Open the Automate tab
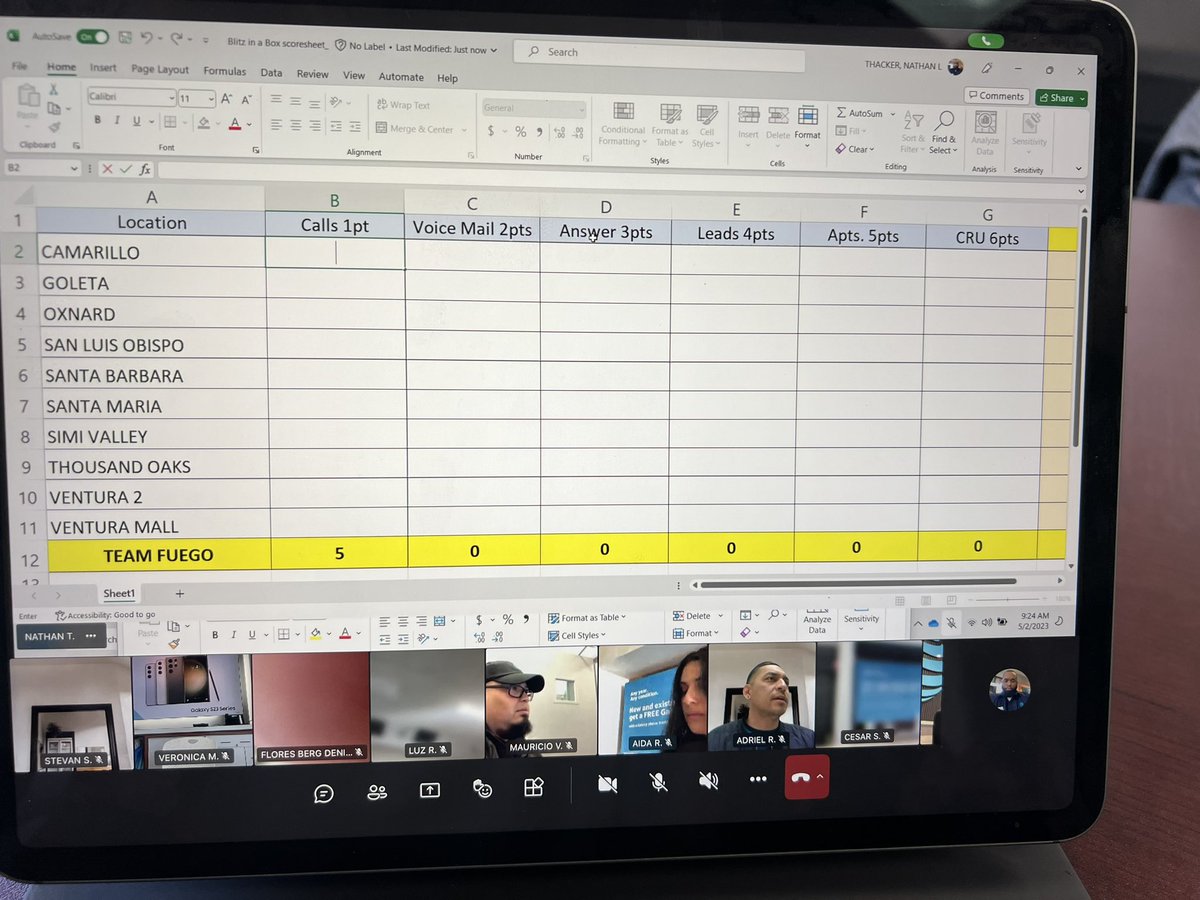 (401, 77)
